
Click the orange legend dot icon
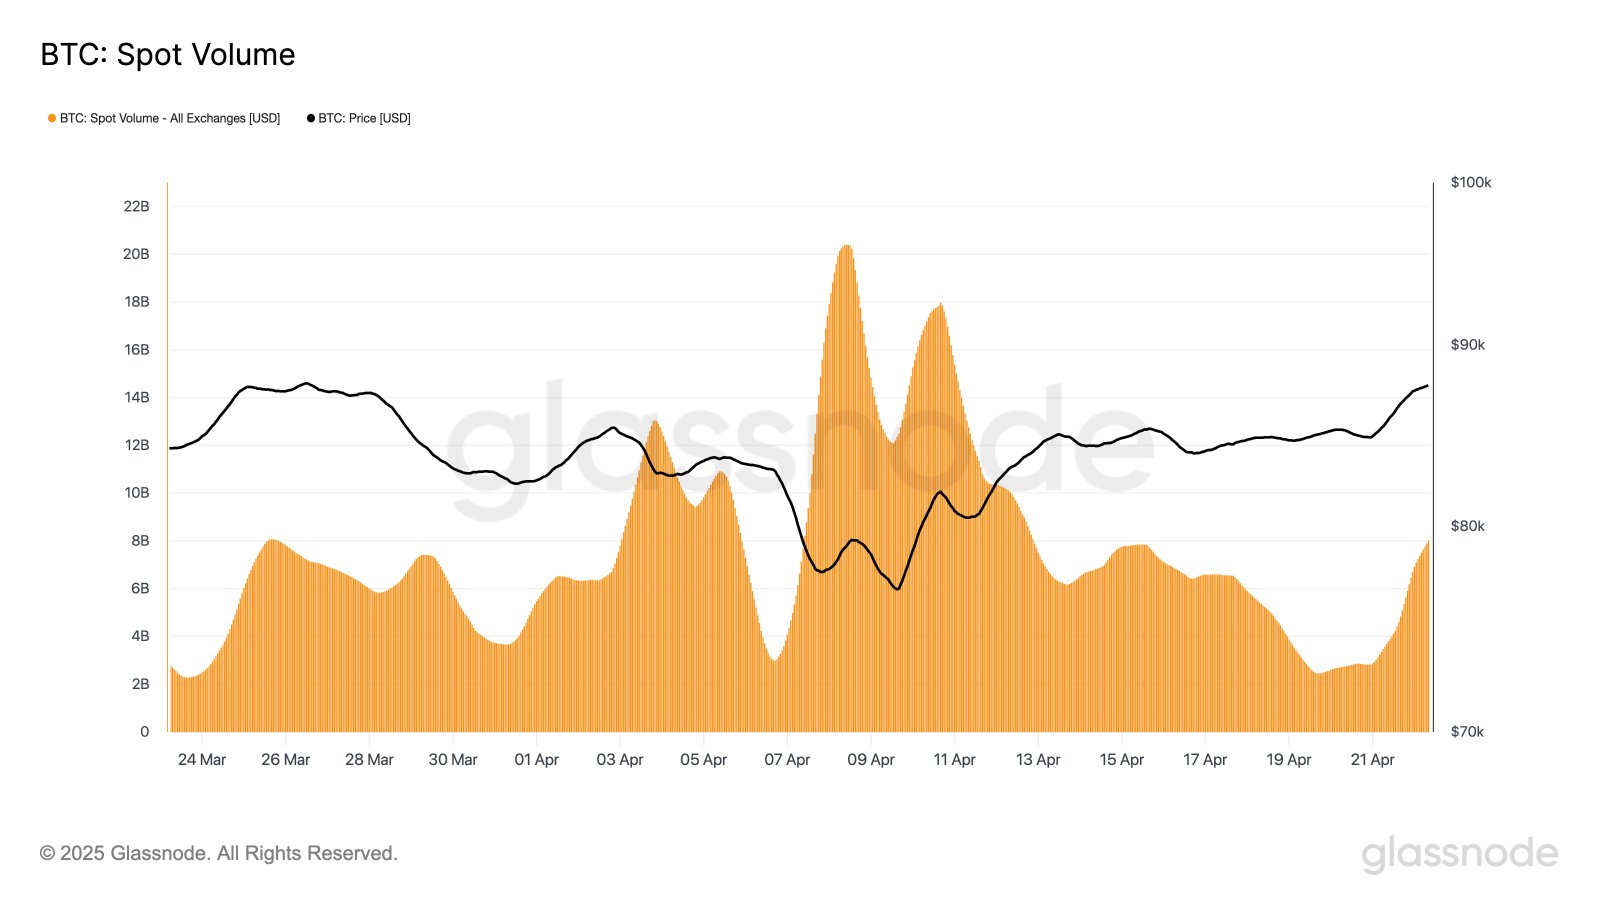pos(50,118)
